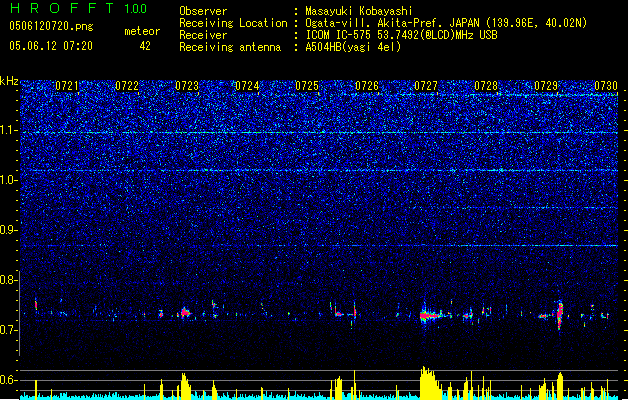Screen dimensions: 629x400
Task: Select the 0.9 kHz axis label
Action: pos(9,230)
